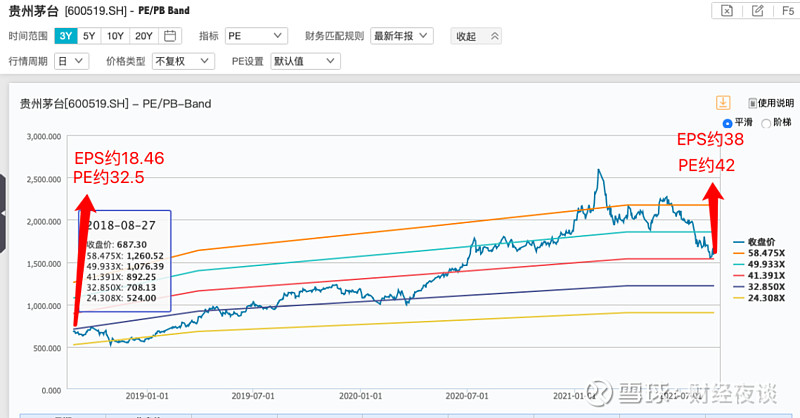The height and width of the screenshot is (418, 800).
Task: Click the 2019-07-01 axis label
Action: 253,396
